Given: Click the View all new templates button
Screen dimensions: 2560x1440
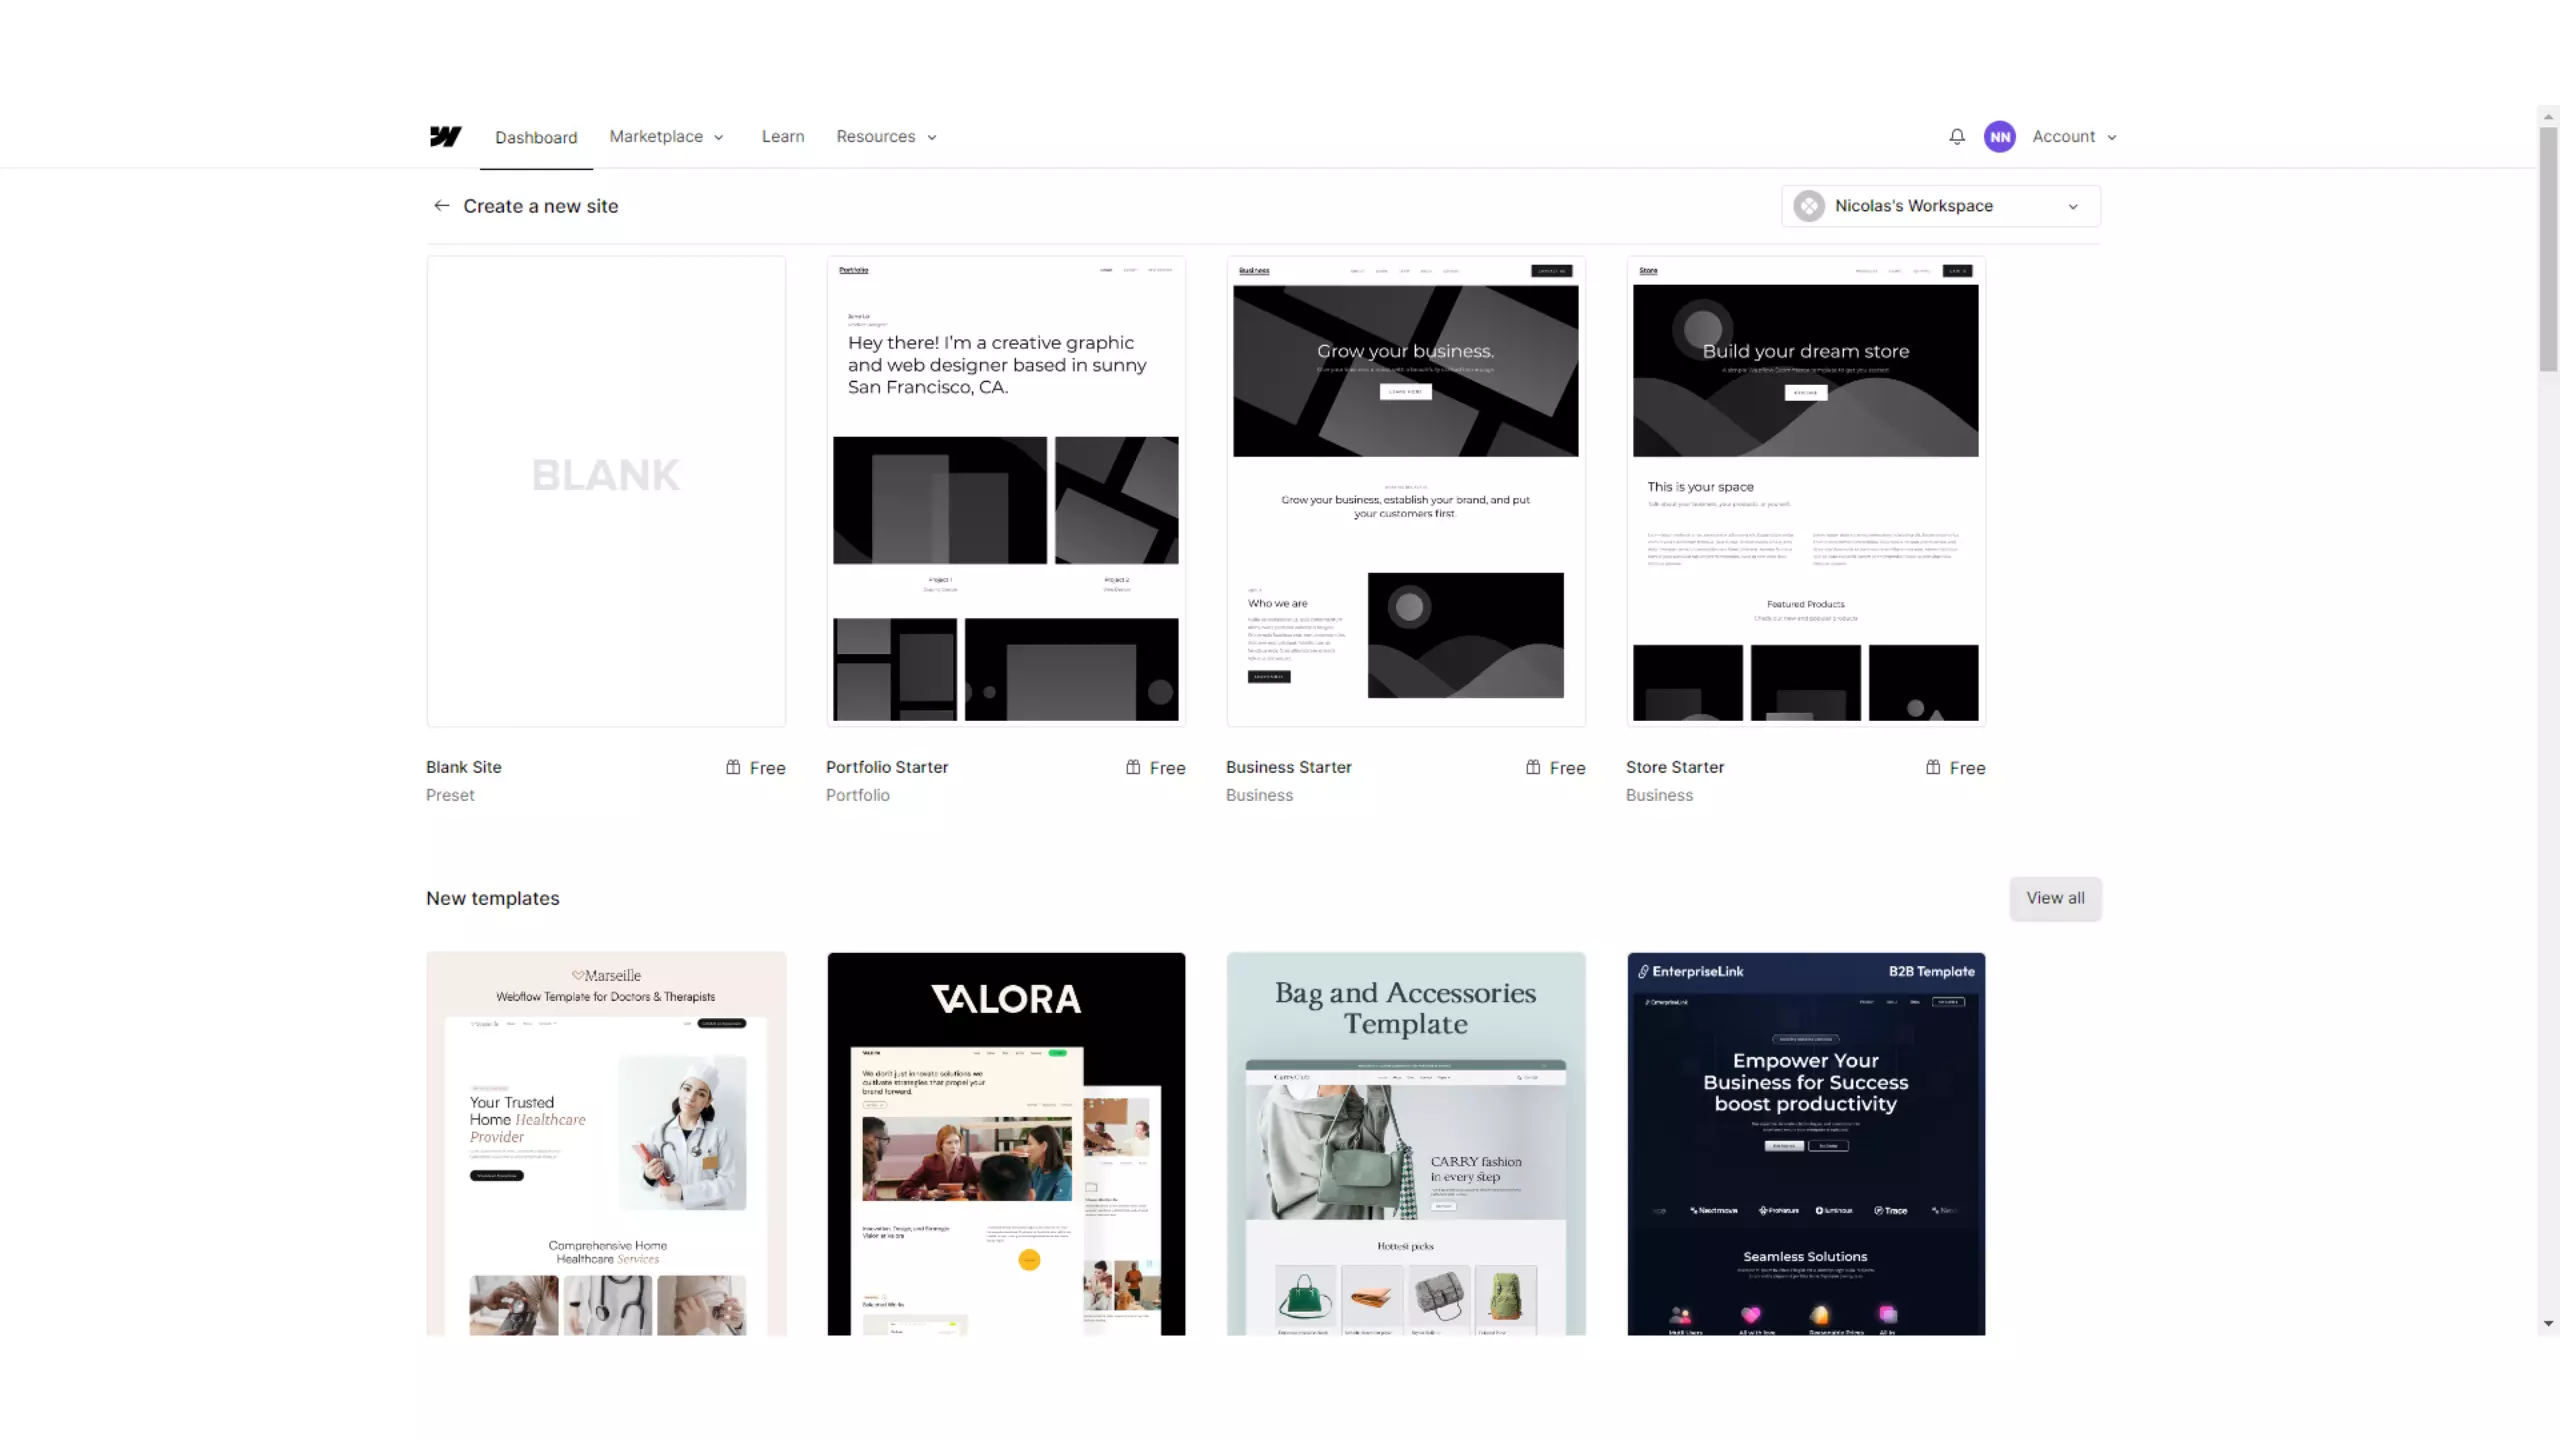Looking at the screenshot, I should pos(2055,897).
